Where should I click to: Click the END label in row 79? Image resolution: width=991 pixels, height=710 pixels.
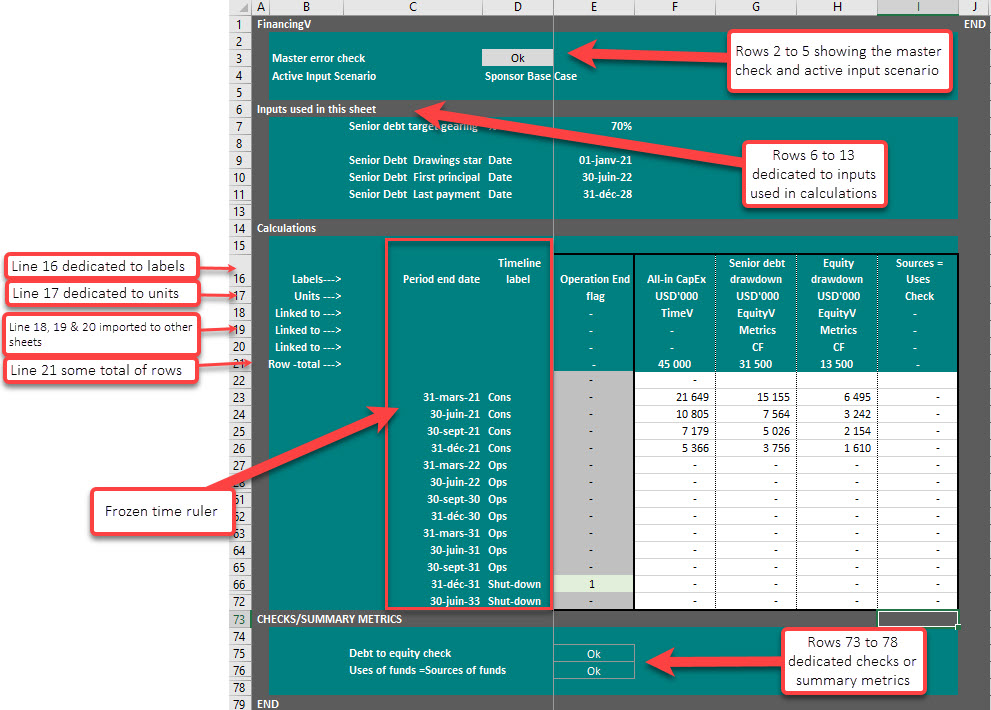[x=267, y=704]
